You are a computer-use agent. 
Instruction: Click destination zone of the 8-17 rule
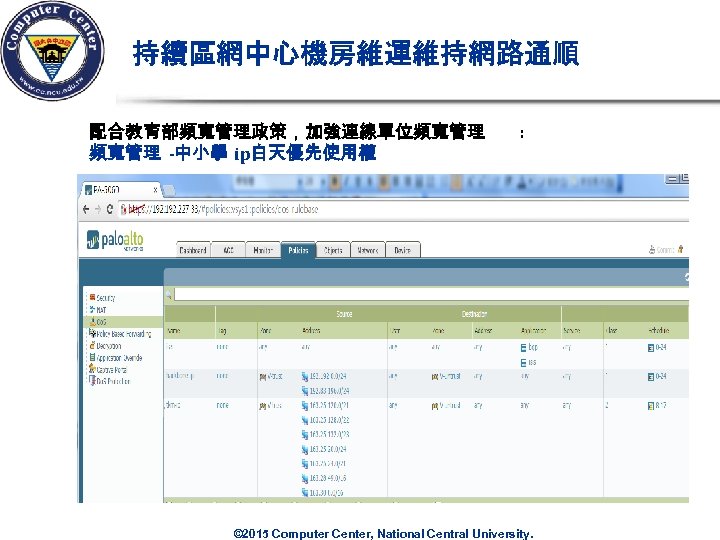446,406
